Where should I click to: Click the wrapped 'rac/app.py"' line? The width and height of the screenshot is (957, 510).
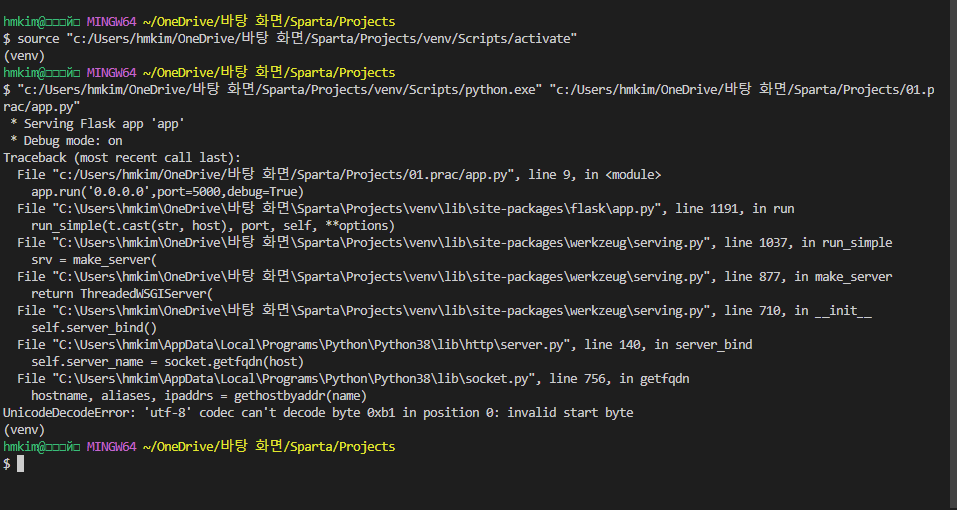42,107
